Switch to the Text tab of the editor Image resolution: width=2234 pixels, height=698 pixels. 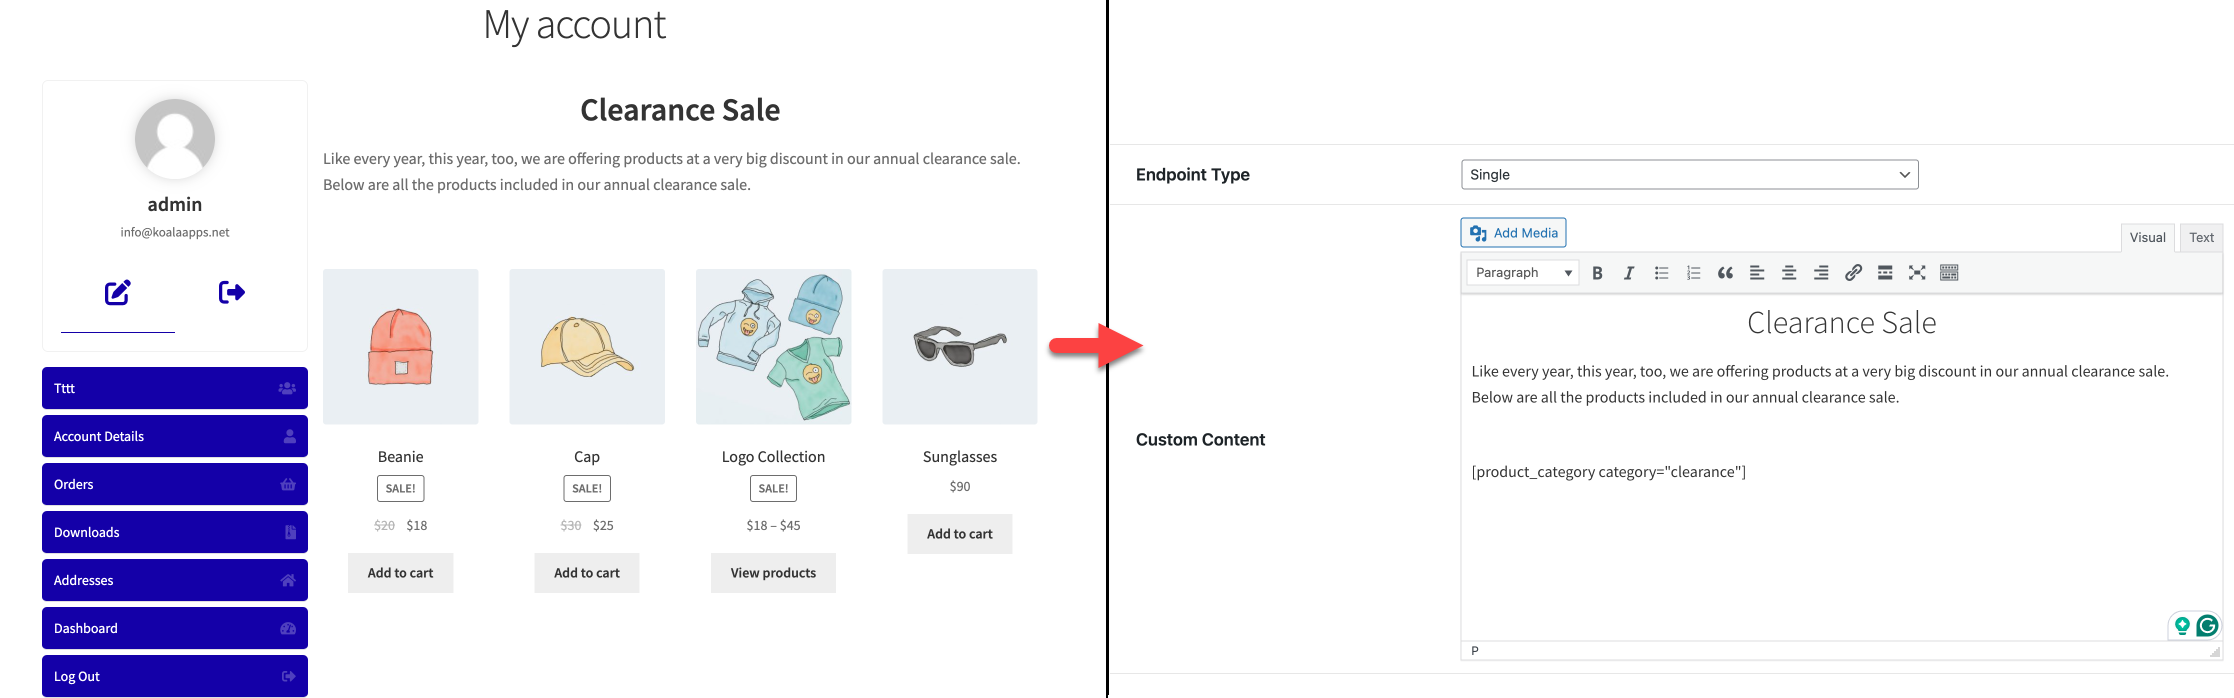click(x=2201, y=237)
